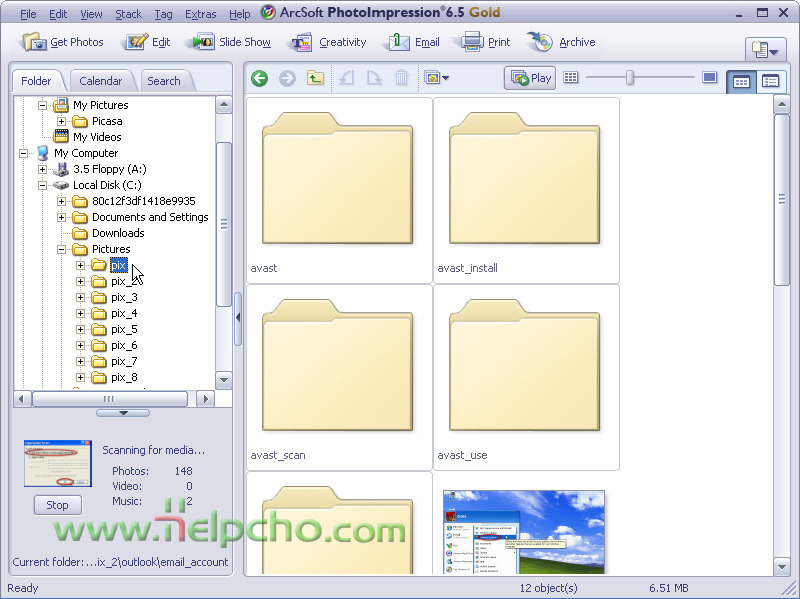Click the large thumbnail size icon
The height and width of the screenshot is (599, 800).
(x=709, y=78)
